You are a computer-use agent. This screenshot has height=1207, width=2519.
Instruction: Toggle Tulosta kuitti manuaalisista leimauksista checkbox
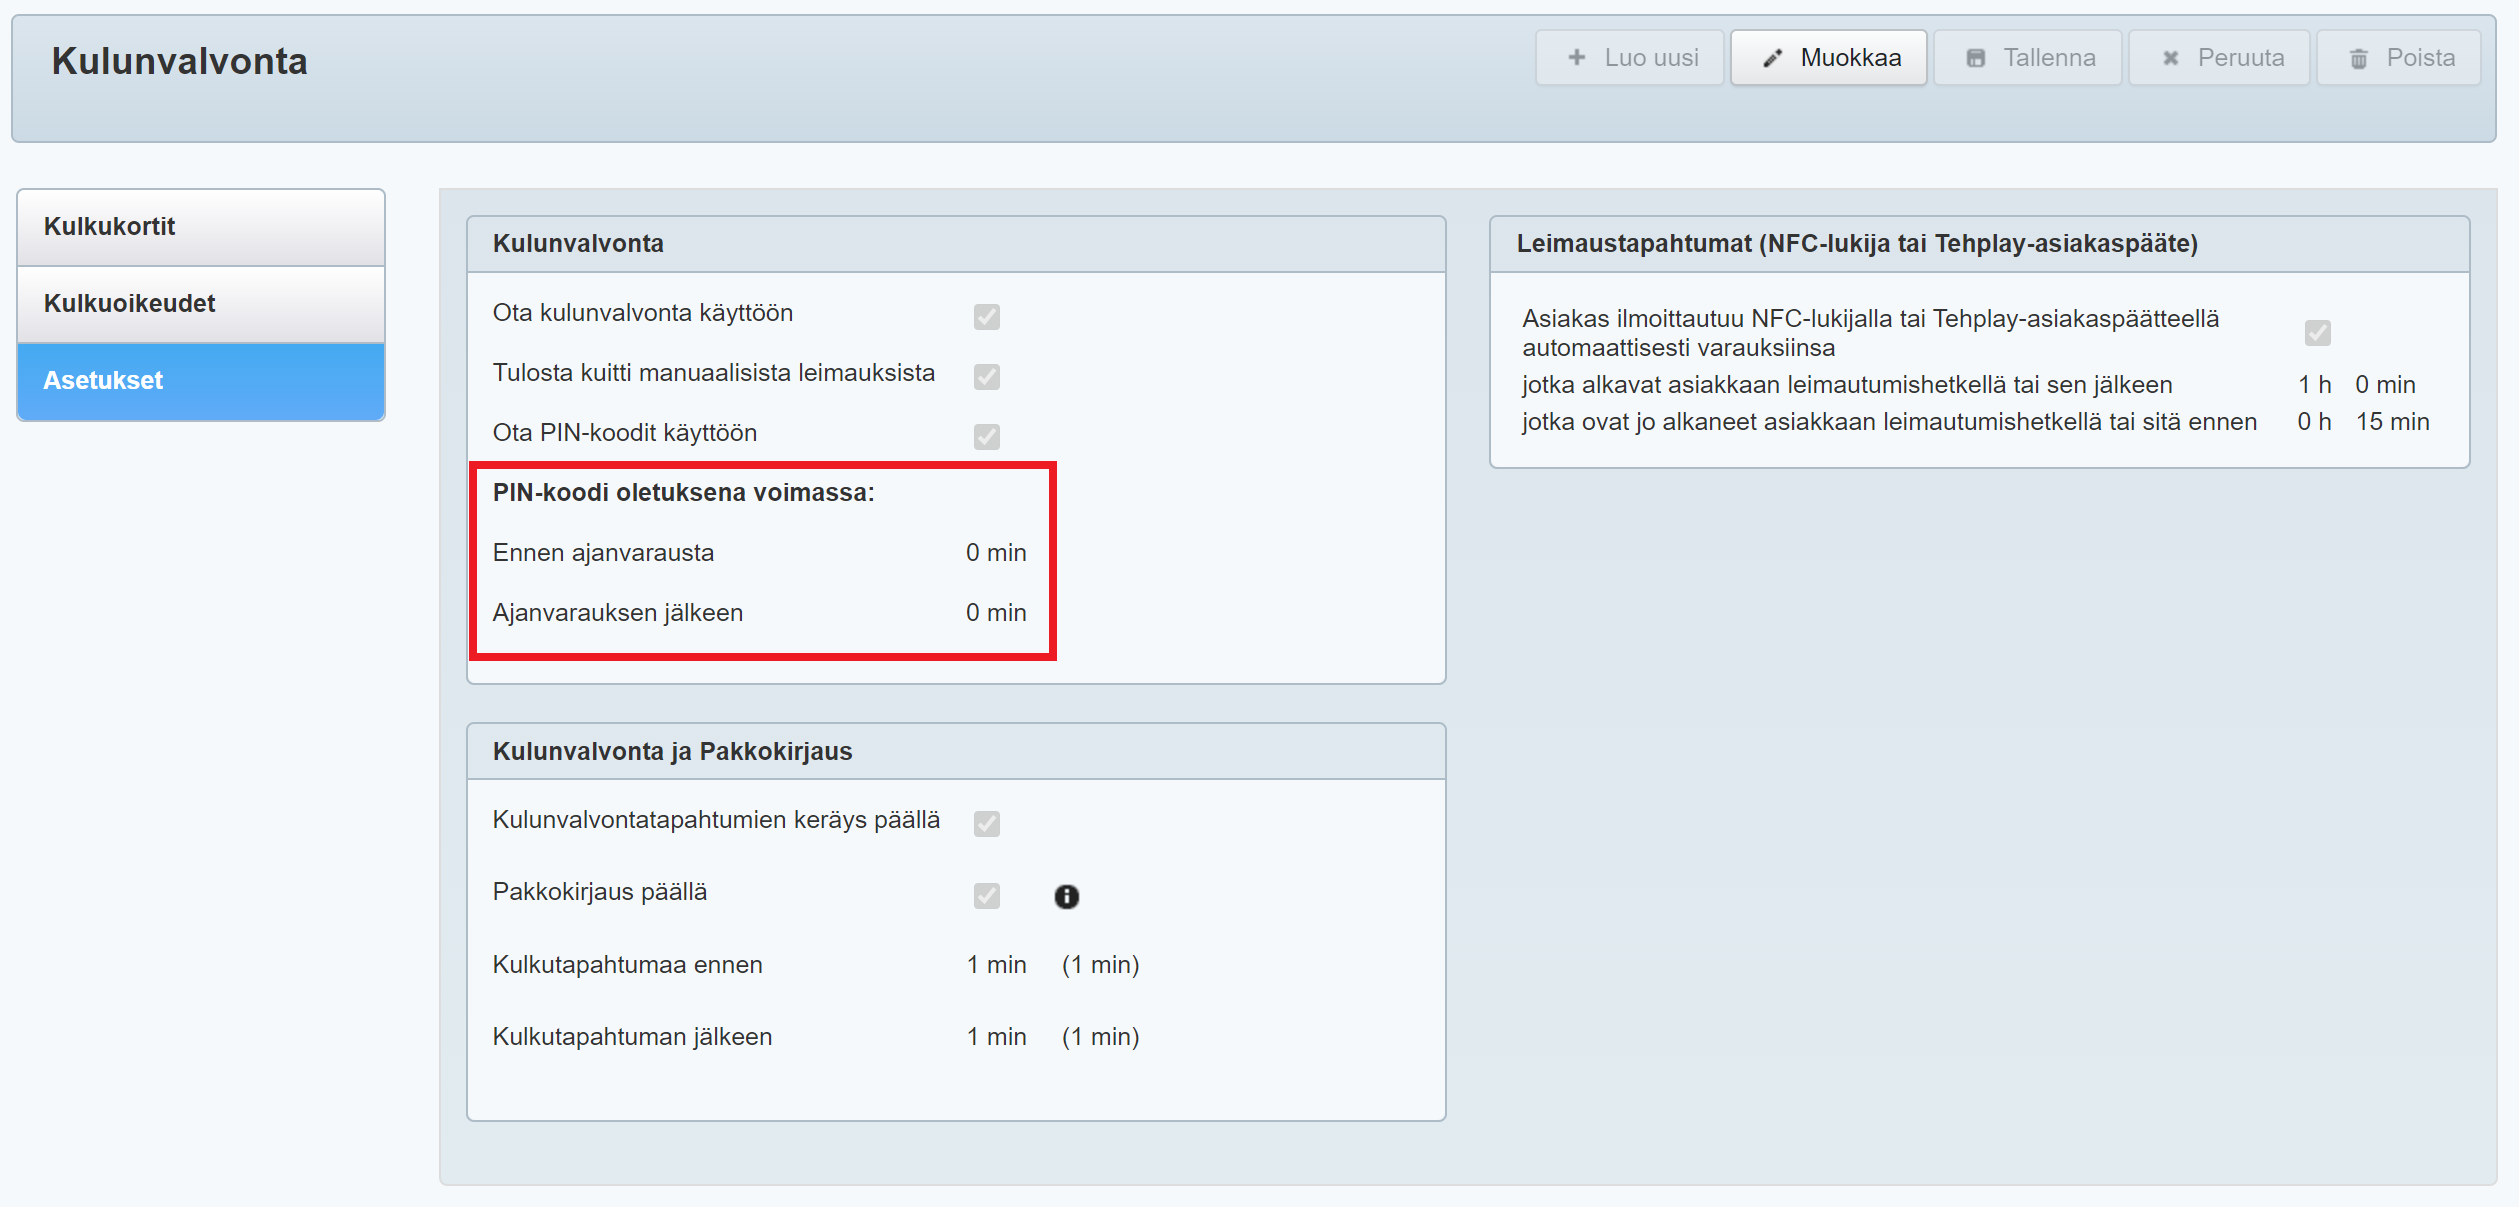pyautogui.click(x=986, y=377)
